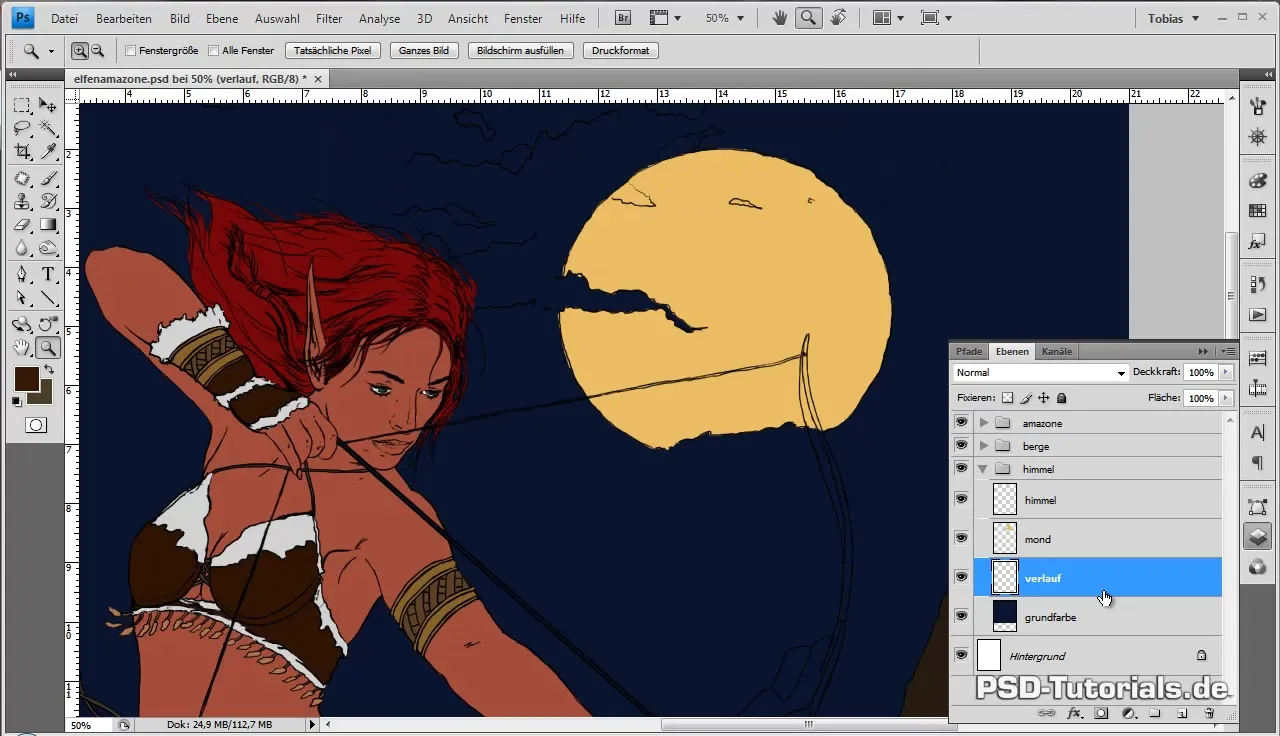Image resolution: width=1280 pixels, height=736 pixels.
Task: Select the Rectangular Marquee tool
Action: tap(21, 105)
